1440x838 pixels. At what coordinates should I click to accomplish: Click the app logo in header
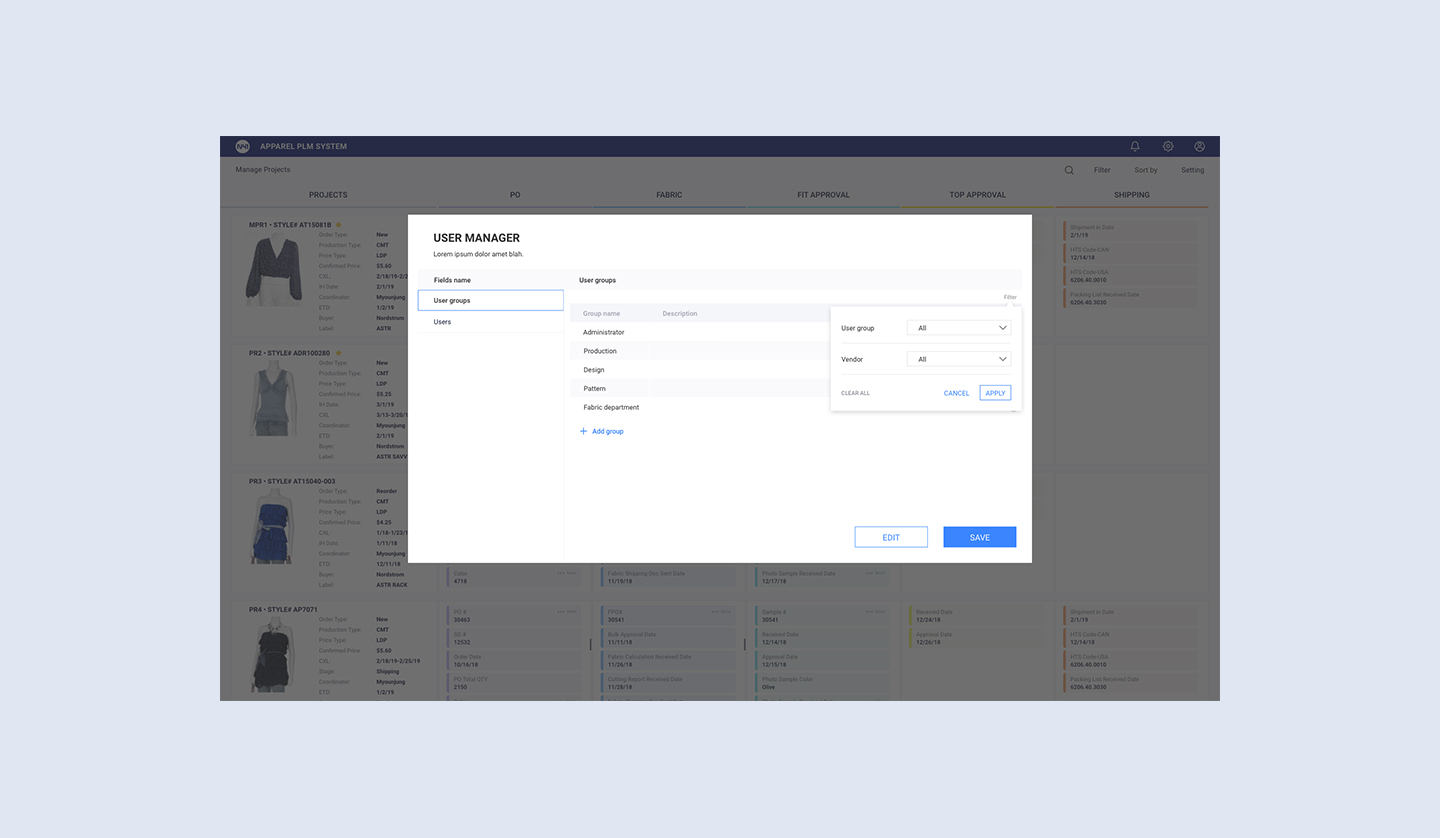coord(242,146)
